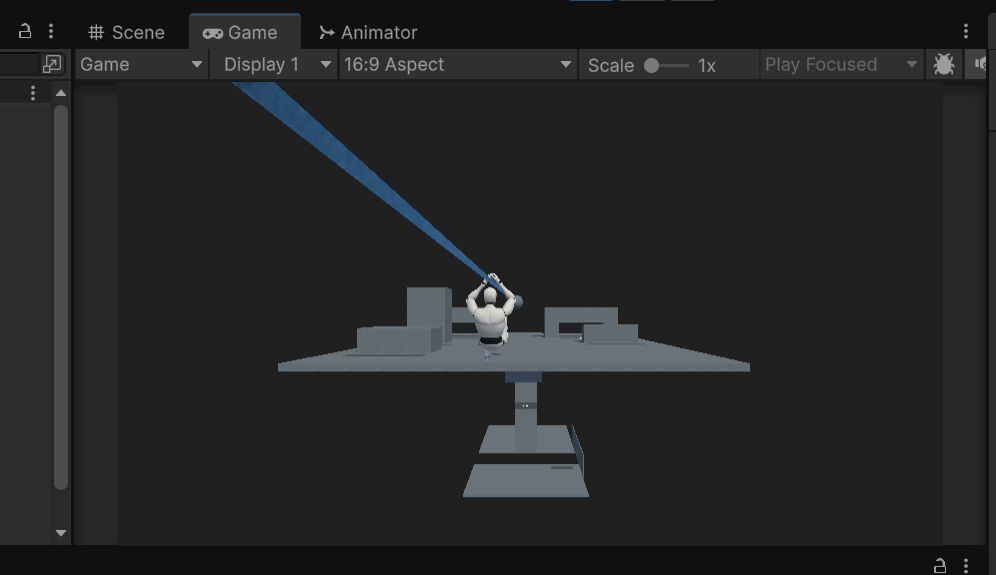Switch to the Animator tab
Viewport: 996px width, 575px height.
(x=368, y=32)
